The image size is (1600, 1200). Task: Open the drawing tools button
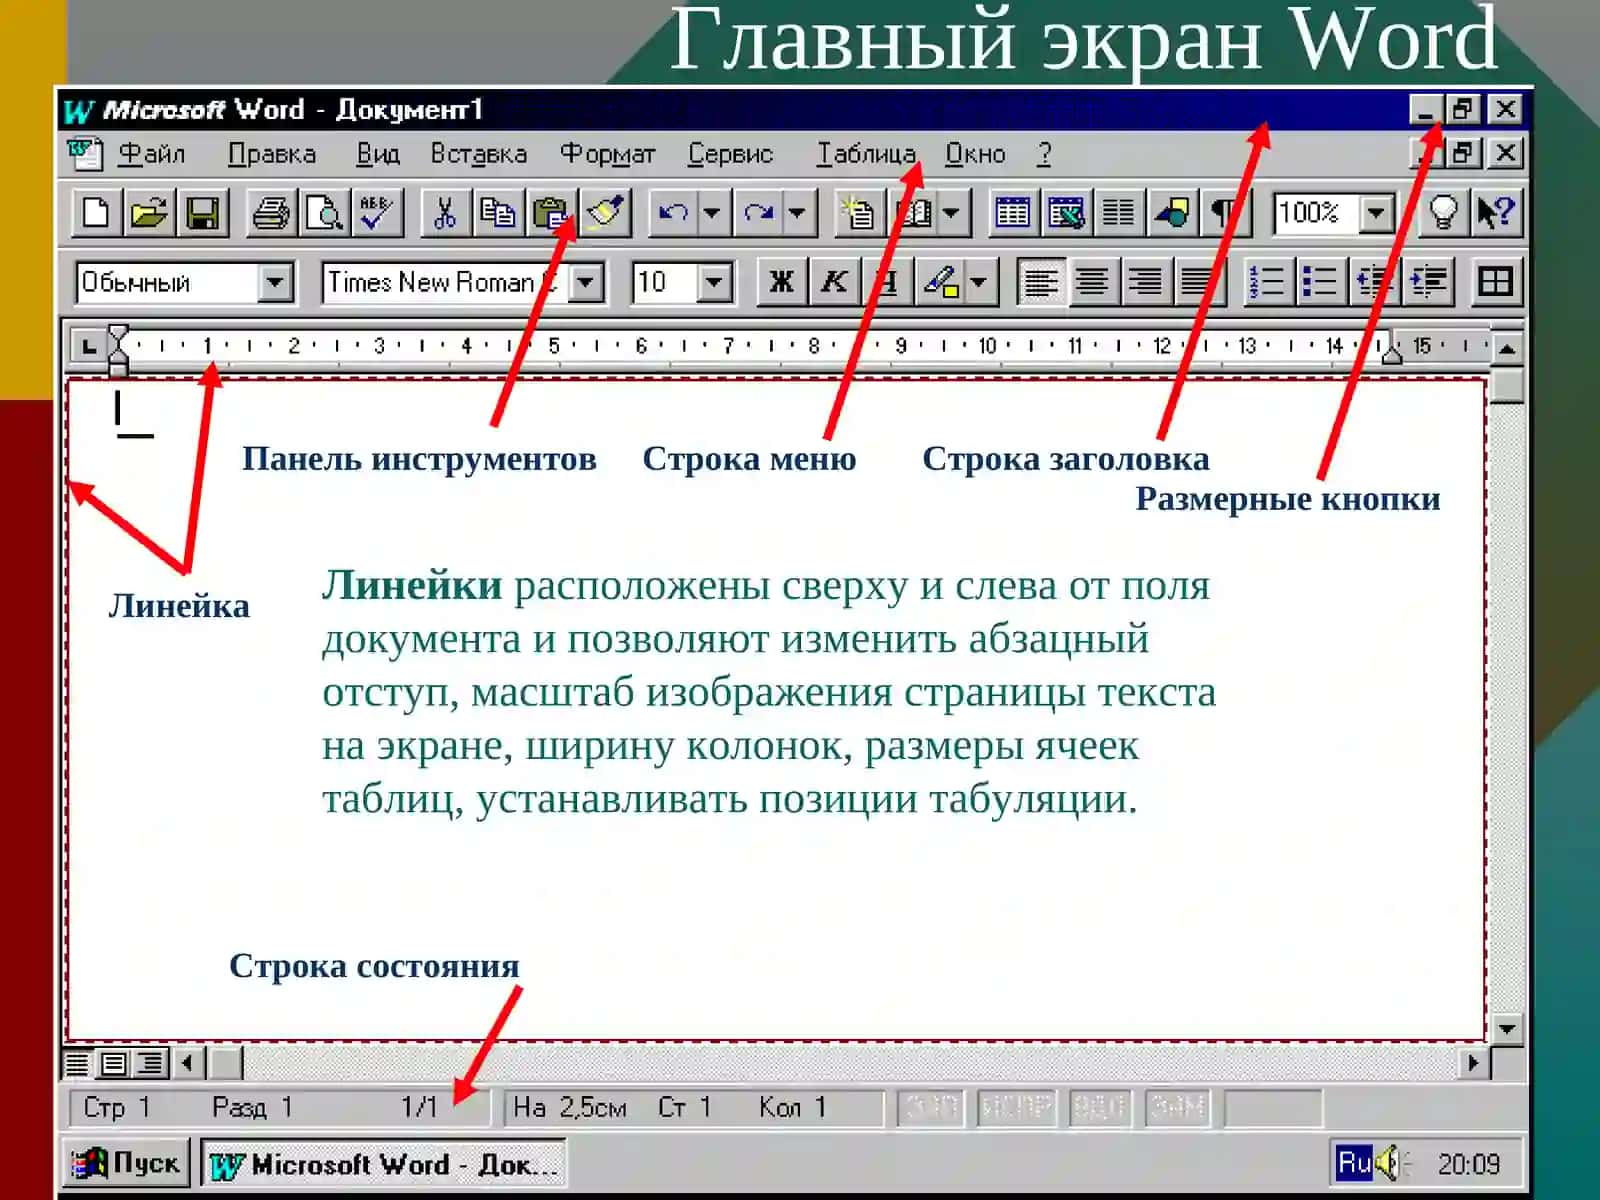1172,213
